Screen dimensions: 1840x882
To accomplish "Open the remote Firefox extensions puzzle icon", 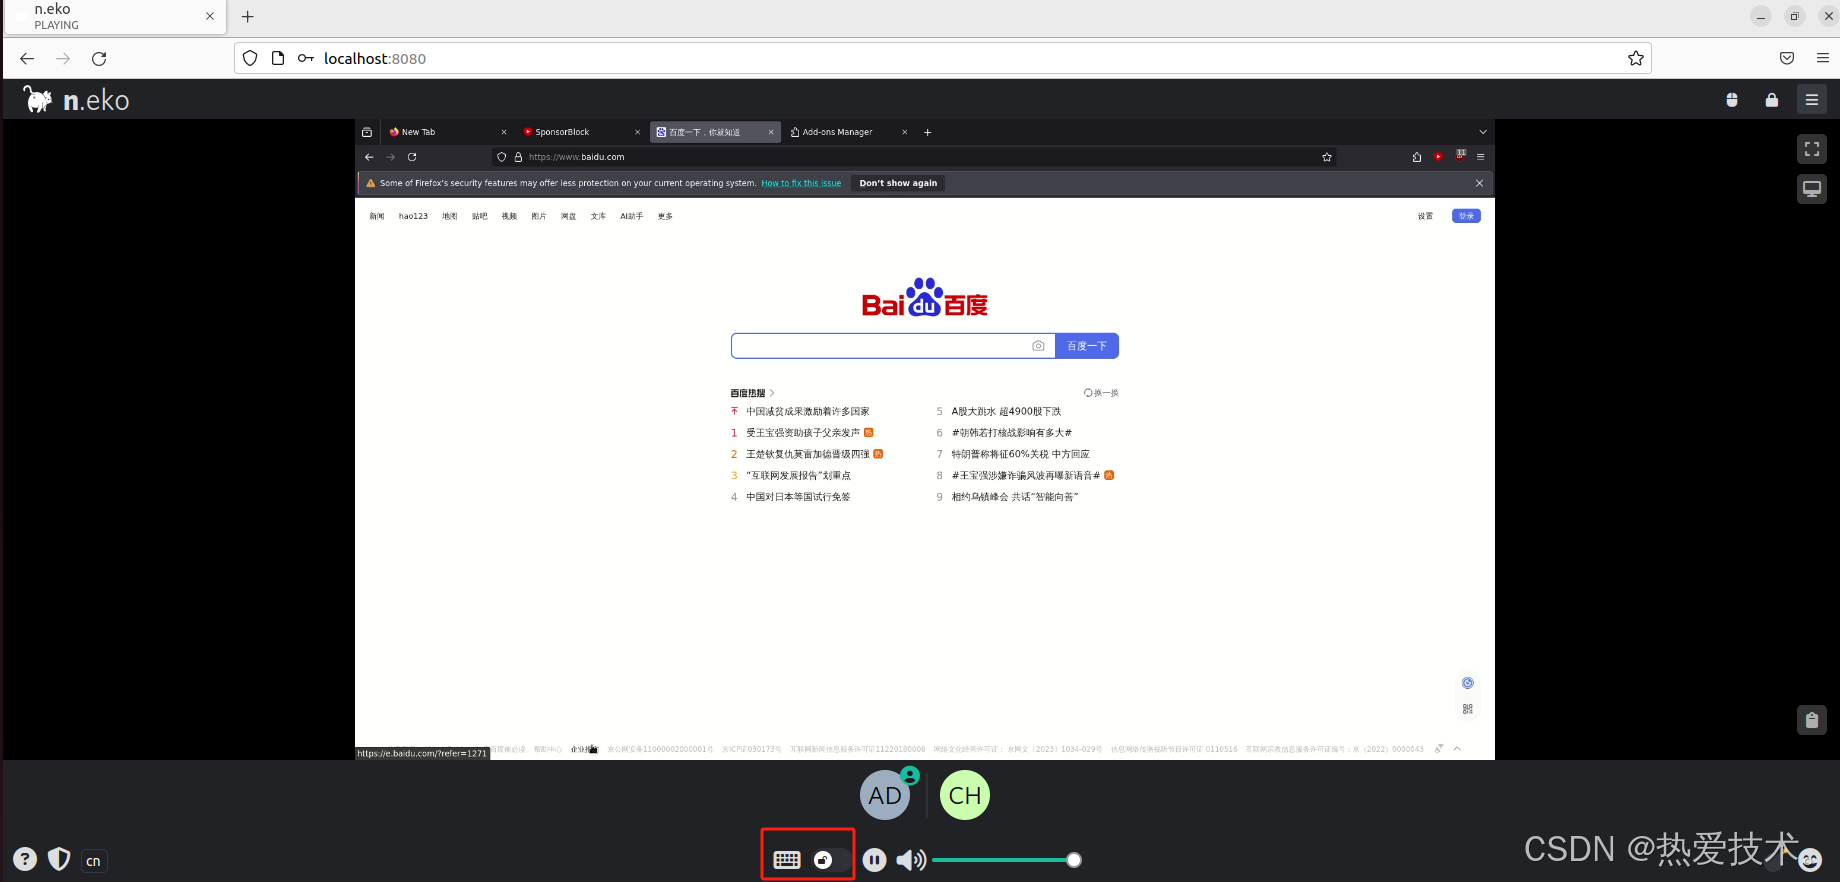I will 1417,157.
